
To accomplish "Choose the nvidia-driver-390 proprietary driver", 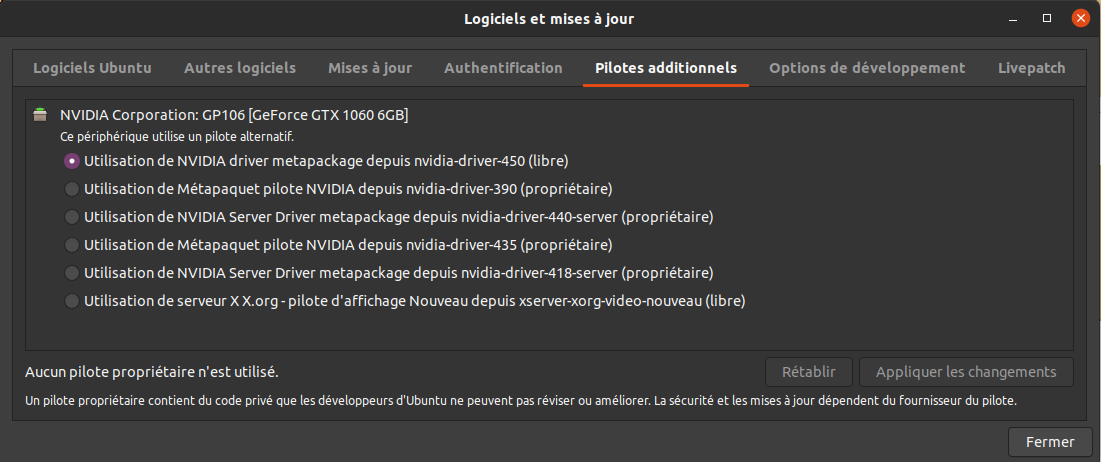I will pos(72,188).
